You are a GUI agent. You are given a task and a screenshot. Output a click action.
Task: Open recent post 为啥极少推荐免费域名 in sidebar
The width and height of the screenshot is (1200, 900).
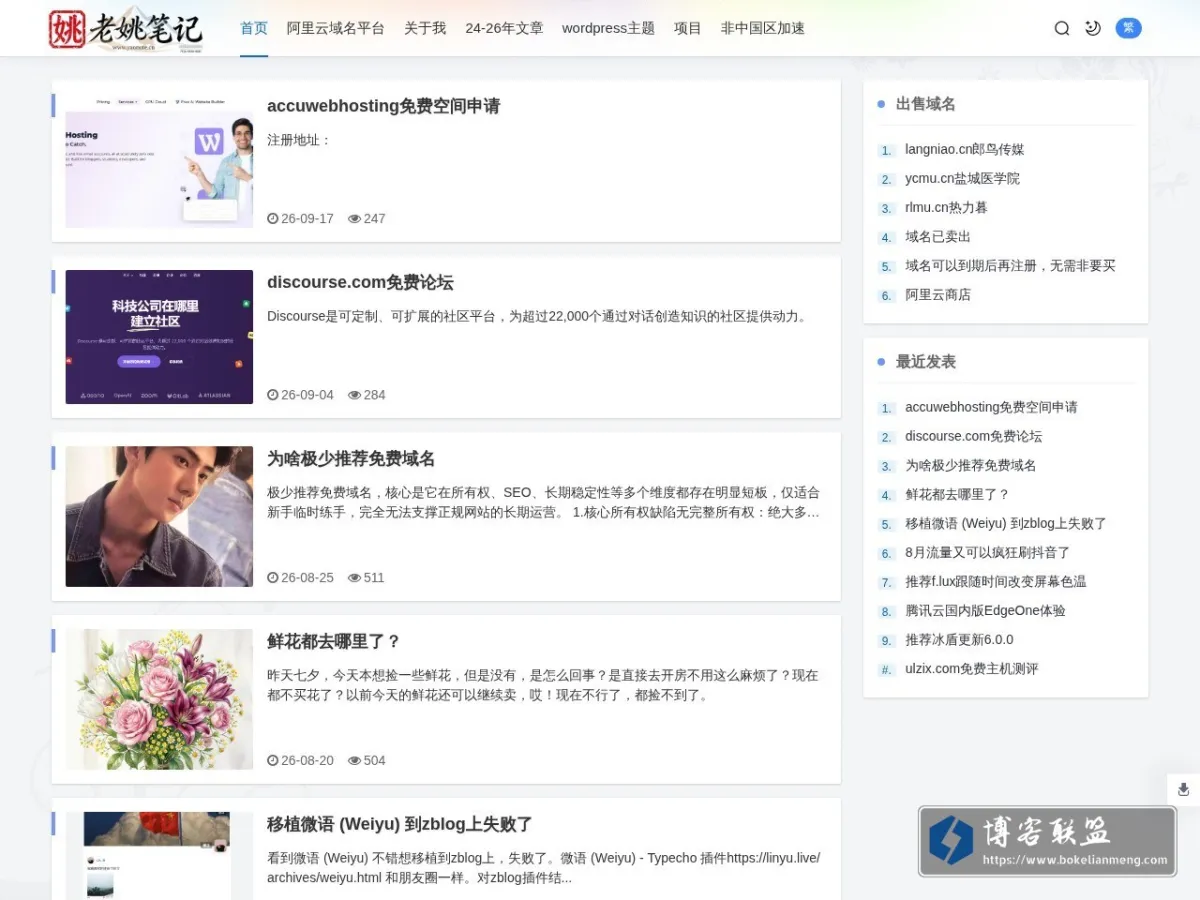[970, 466]
